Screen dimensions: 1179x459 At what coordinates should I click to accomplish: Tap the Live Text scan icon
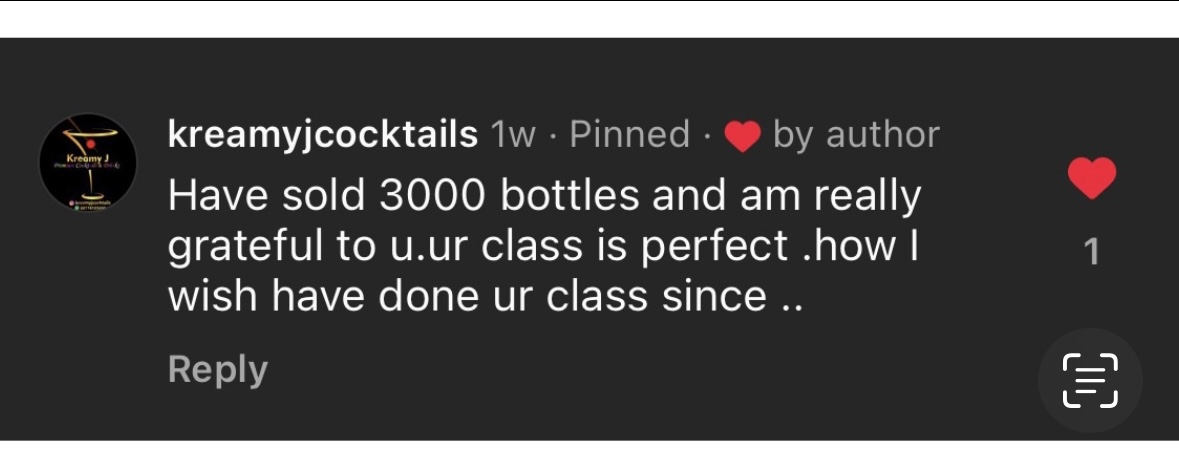click(x=1089, y=381)
